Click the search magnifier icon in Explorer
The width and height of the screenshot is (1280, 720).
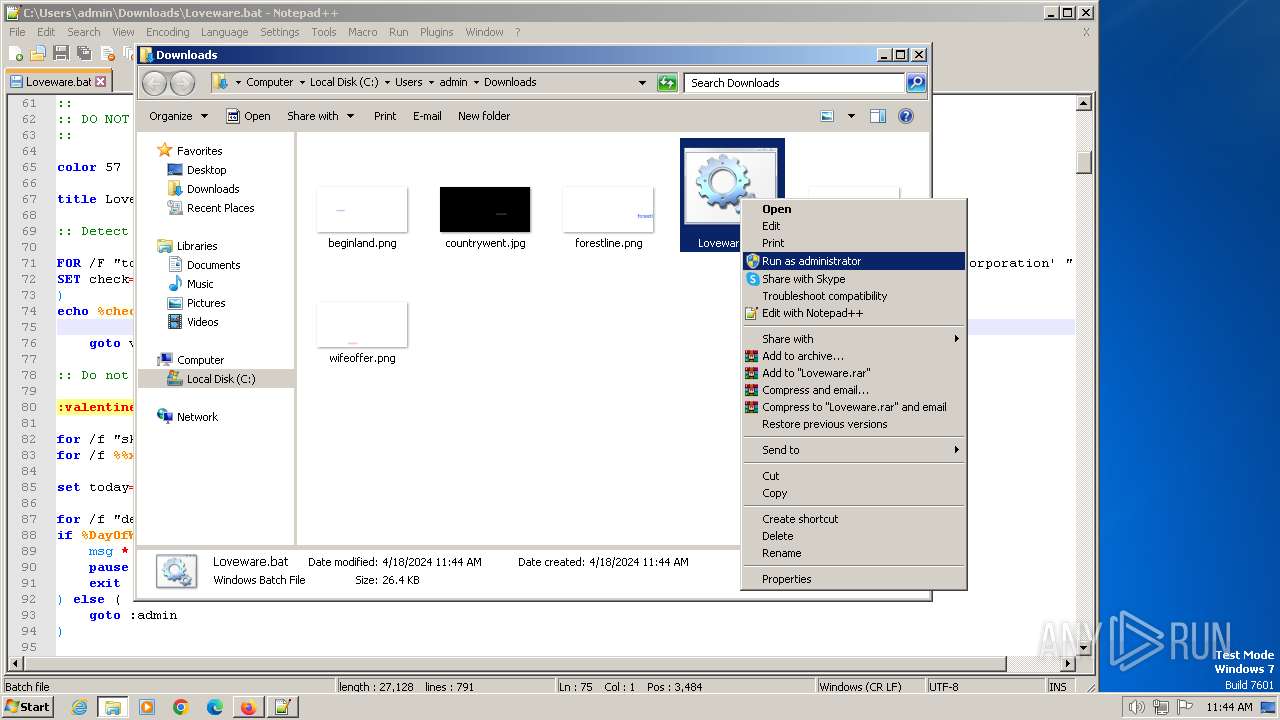click(x=915, y=83)
